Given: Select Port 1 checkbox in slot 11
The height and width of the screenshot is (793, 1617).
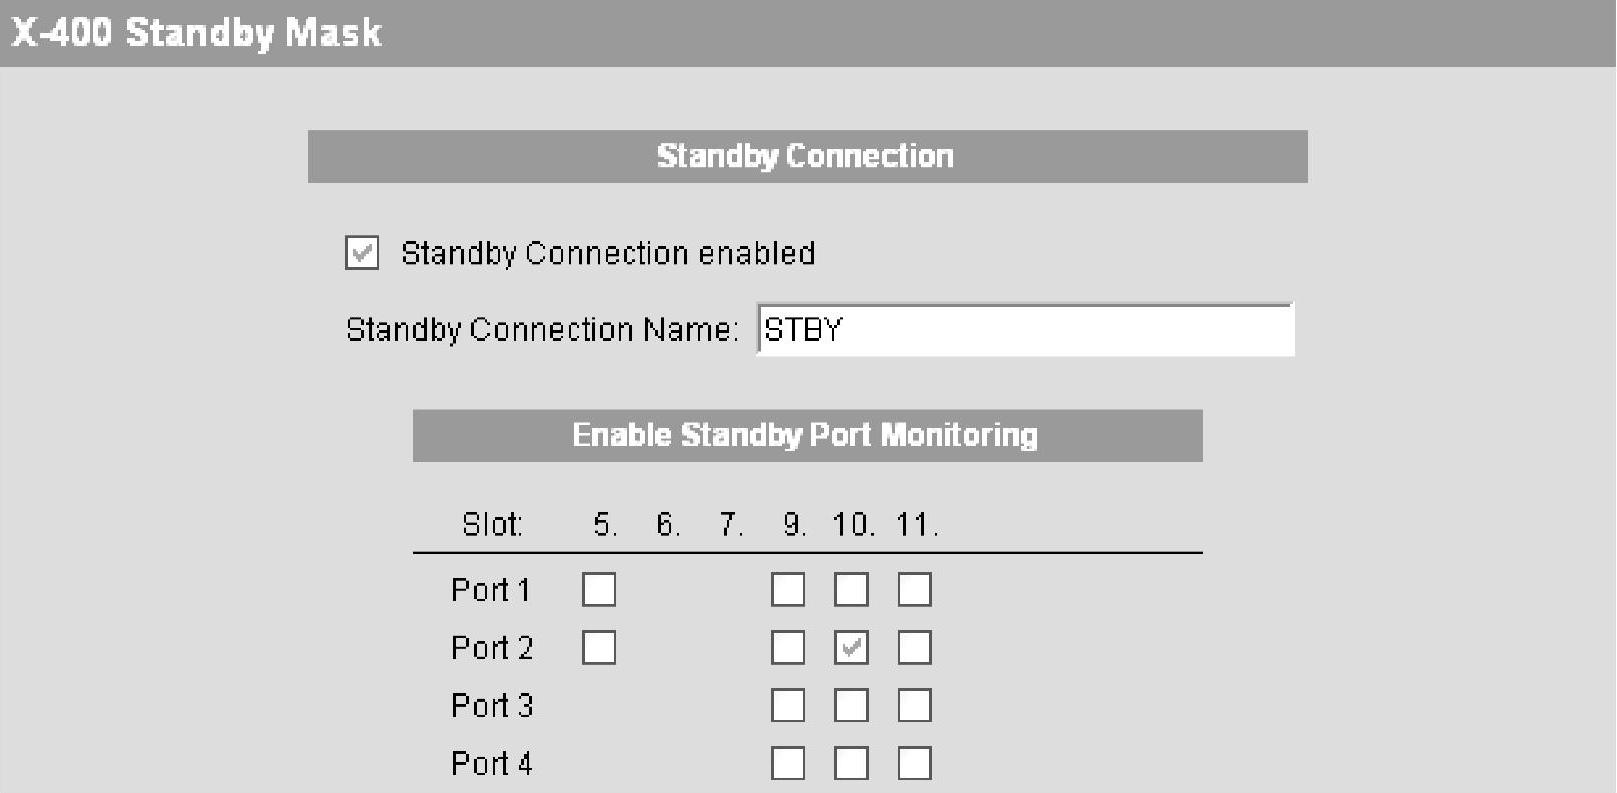Looking at the screenshot, I should click(x=914, y=590).
